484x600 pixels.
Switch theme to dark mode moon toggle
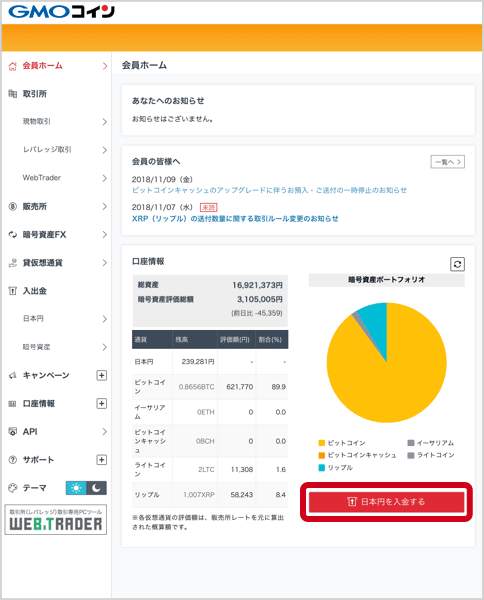pos(96,488)
